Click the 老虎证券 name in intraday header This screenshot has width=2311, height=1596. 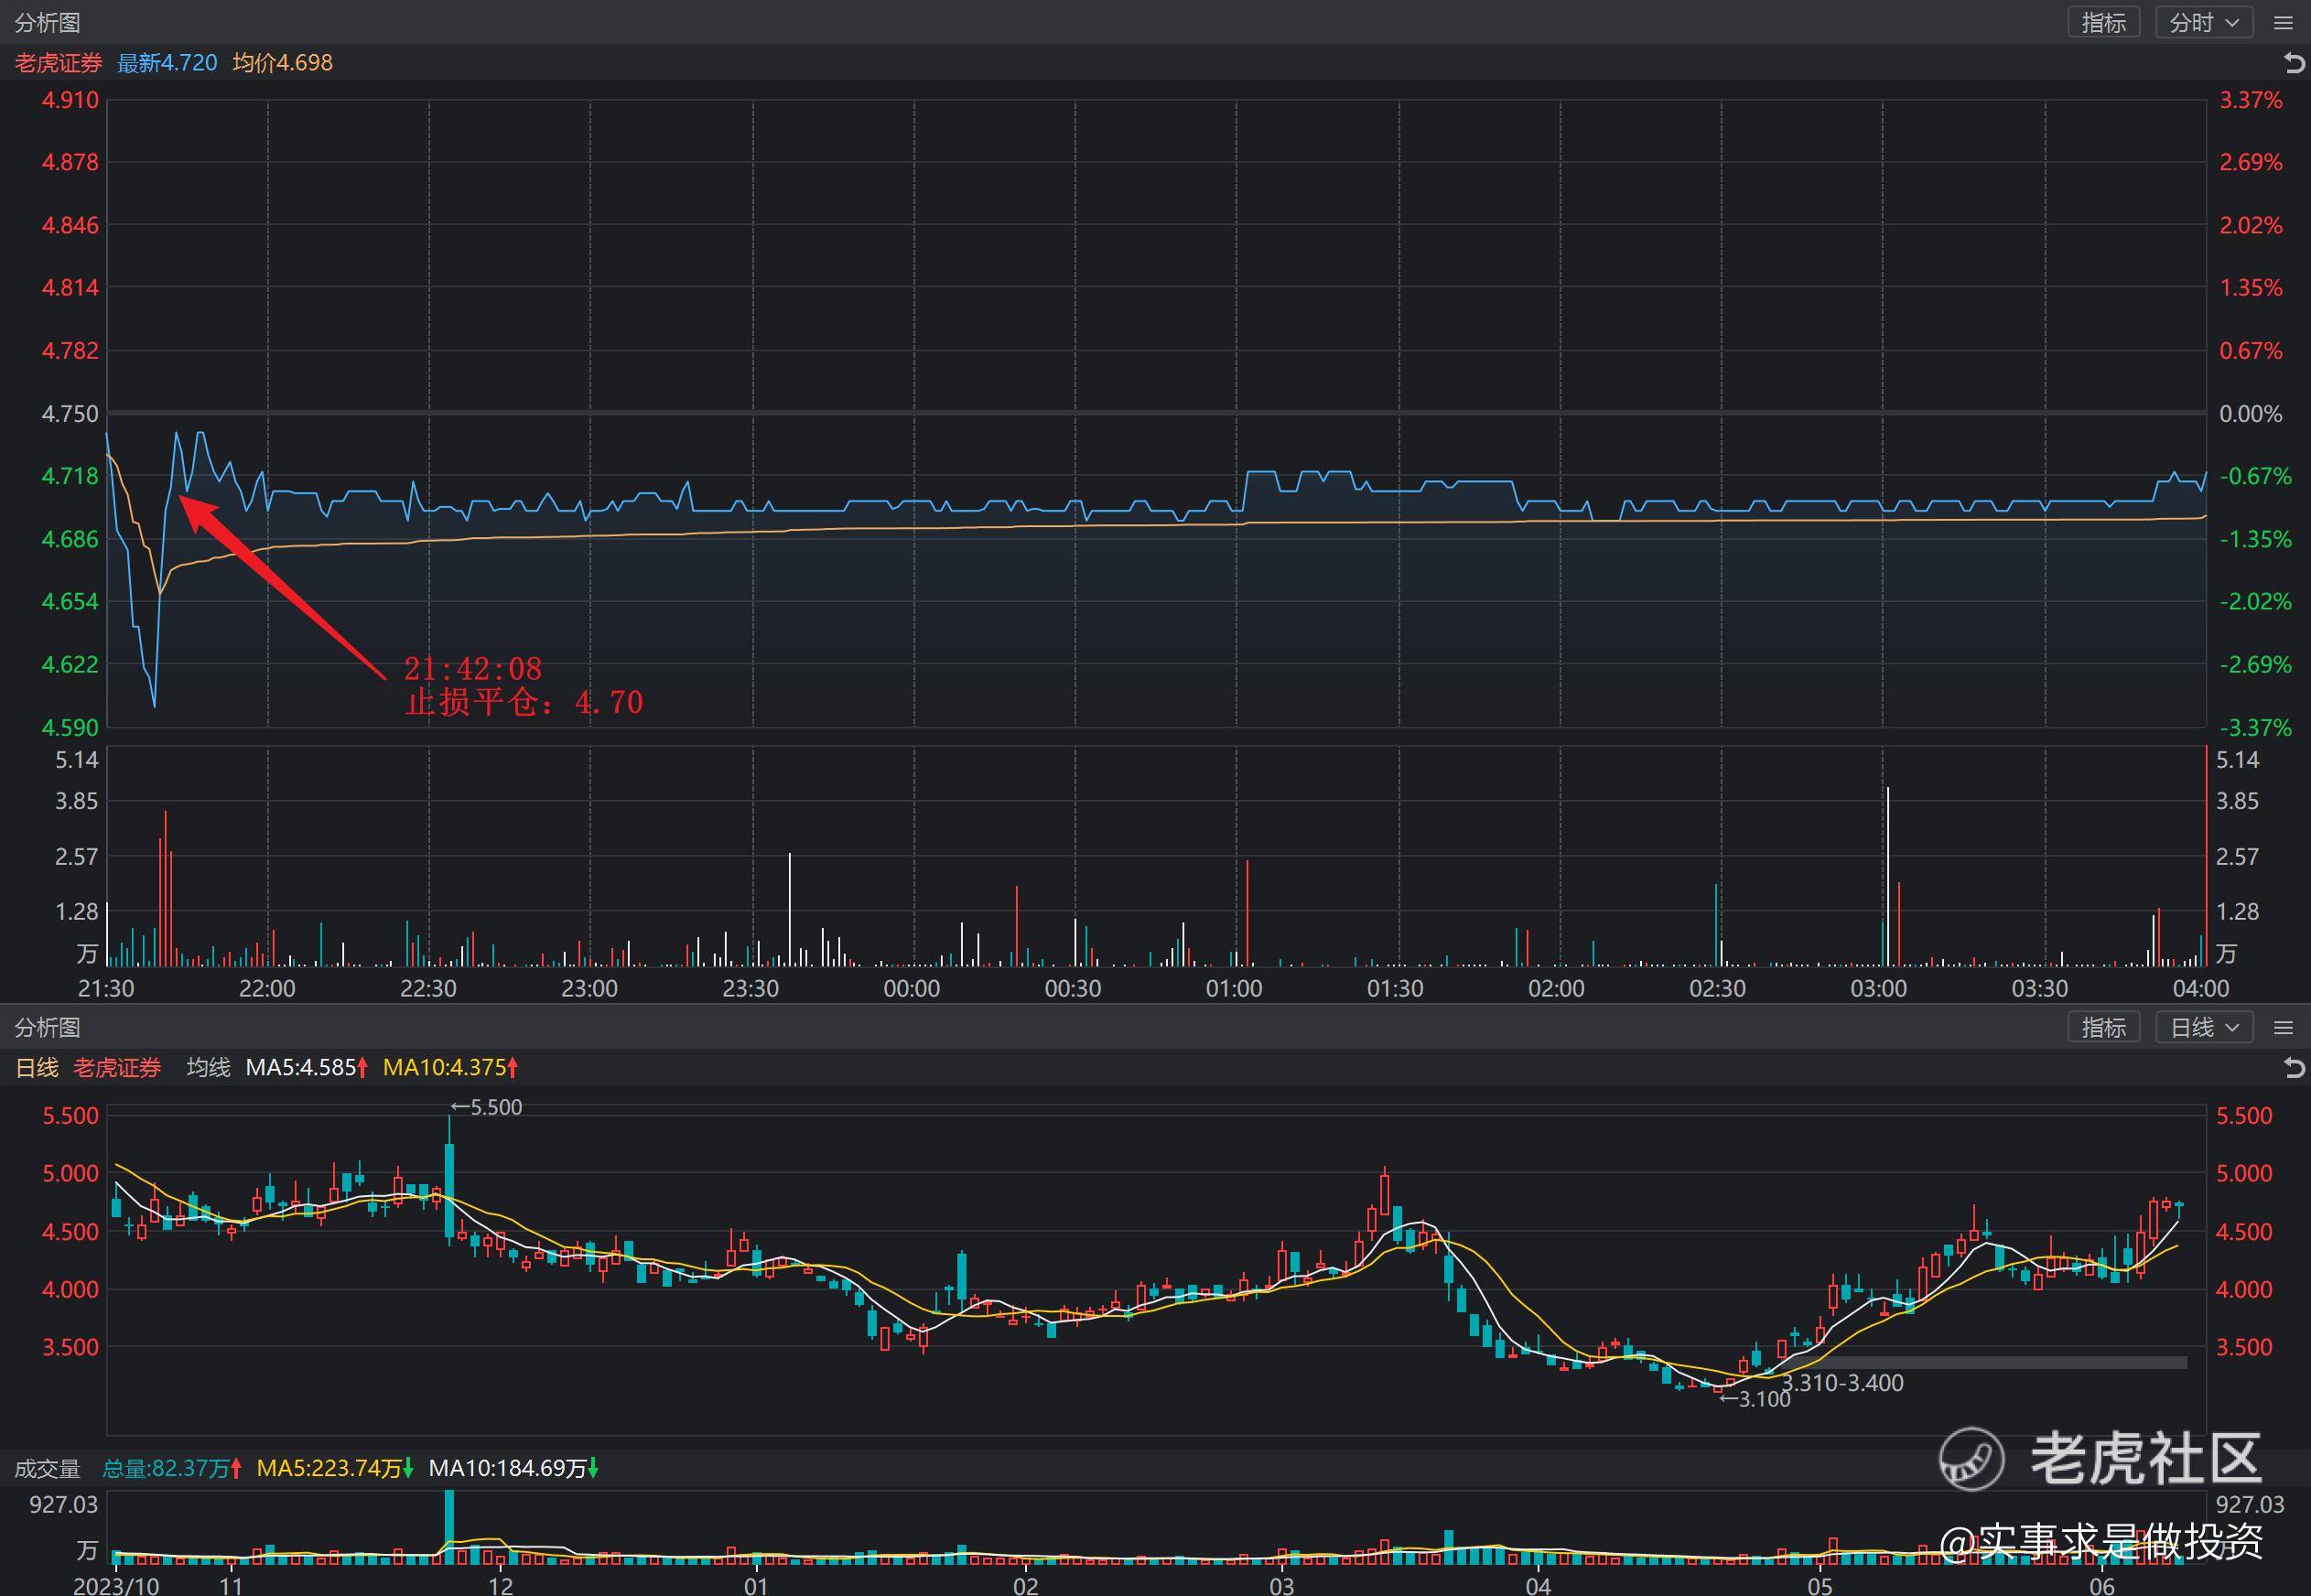tap(58, 63)
